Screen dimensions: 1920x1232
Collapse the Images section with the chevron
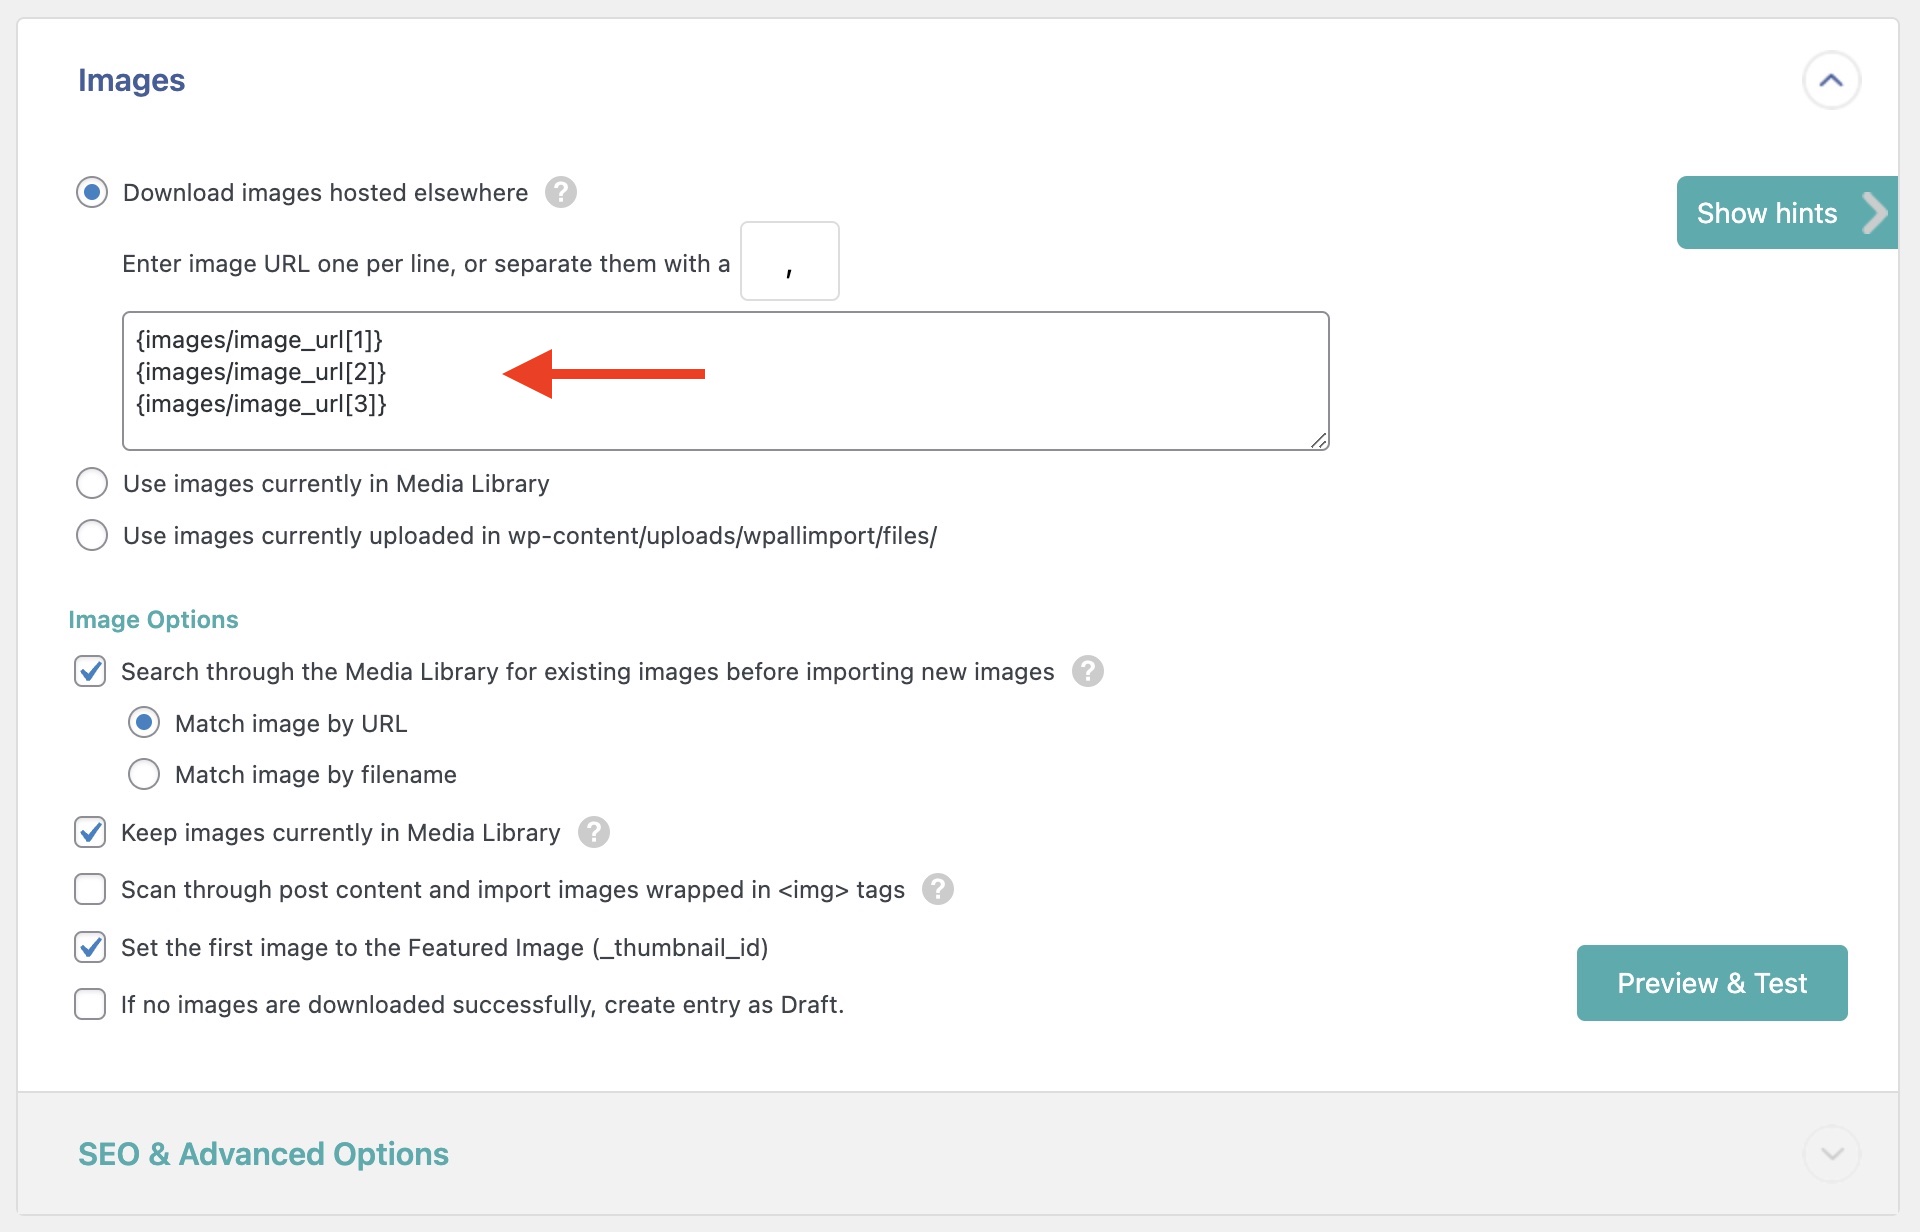[x=1831, y=80]
